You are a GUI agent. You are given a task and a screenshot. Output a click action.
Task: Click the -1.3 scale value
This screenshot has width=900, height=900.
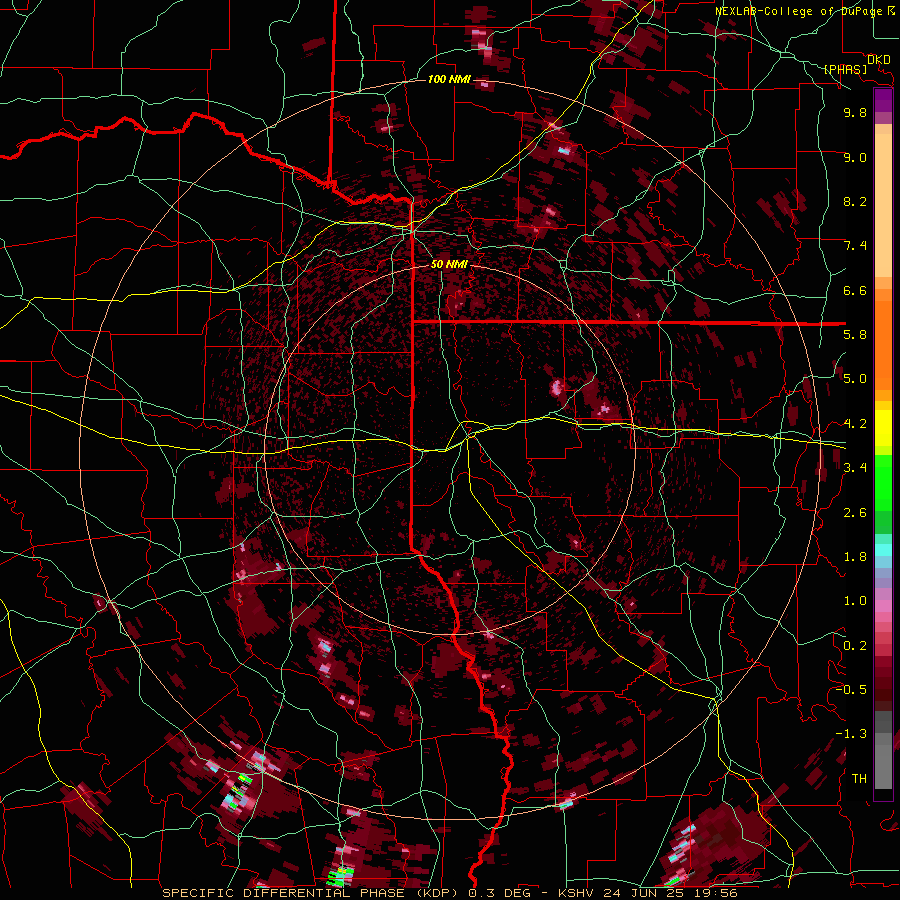pos(851,734)
